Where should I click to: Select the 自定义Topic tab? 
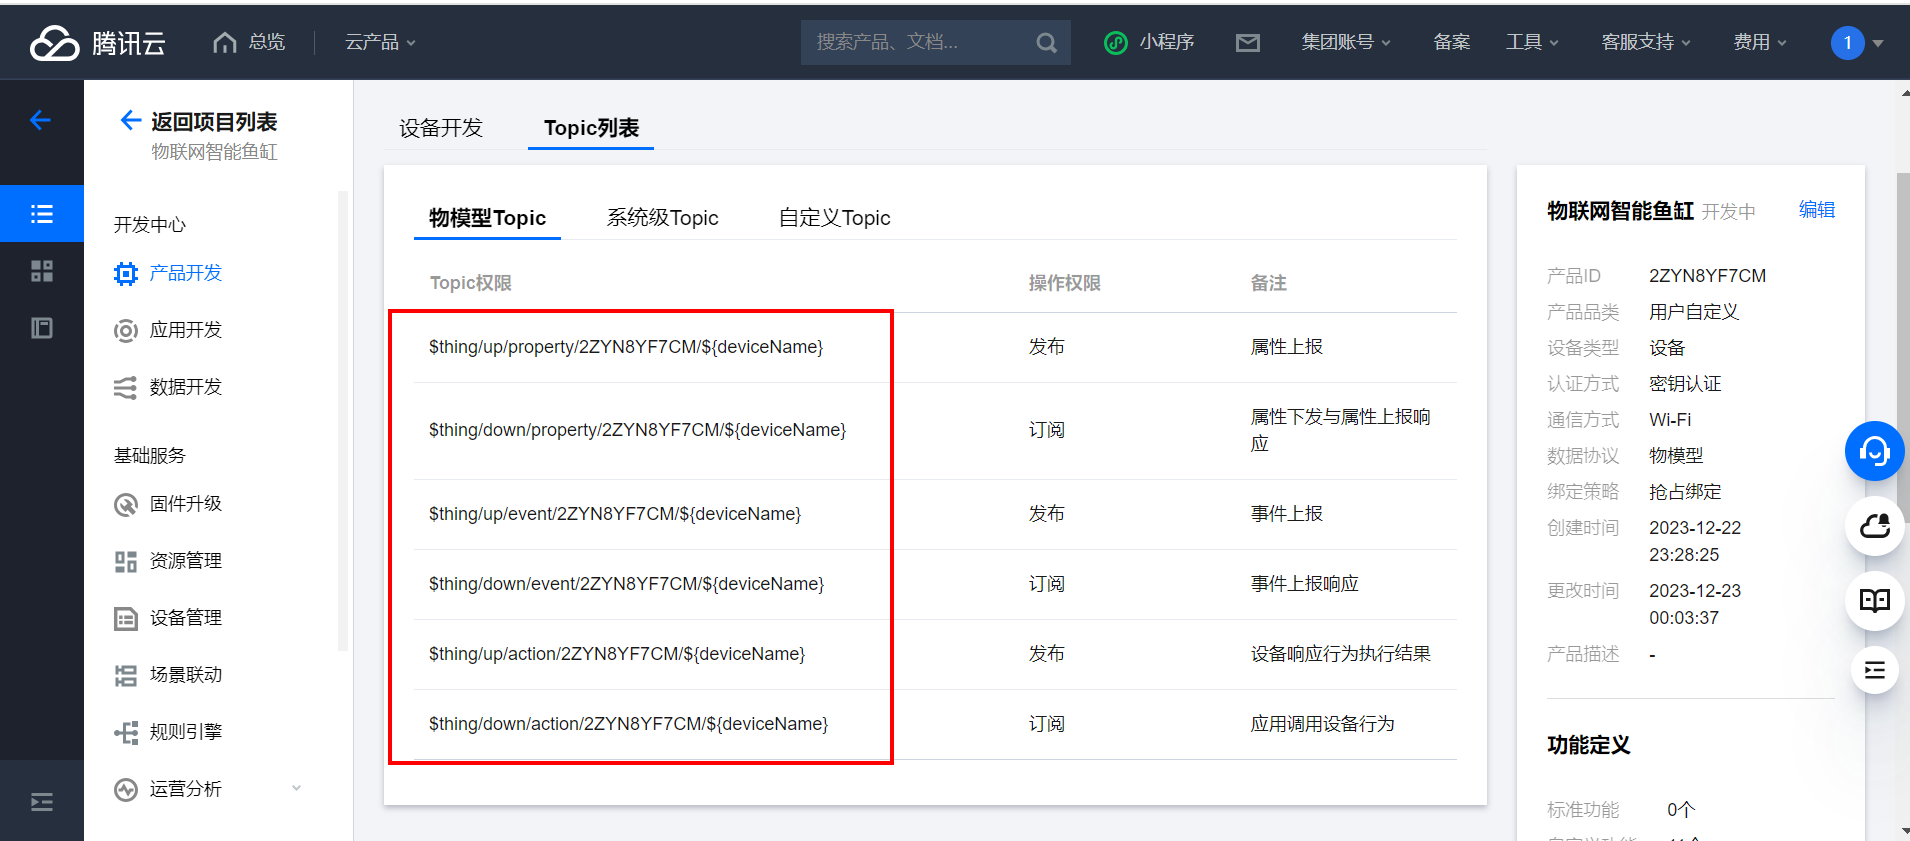(834, 218)
